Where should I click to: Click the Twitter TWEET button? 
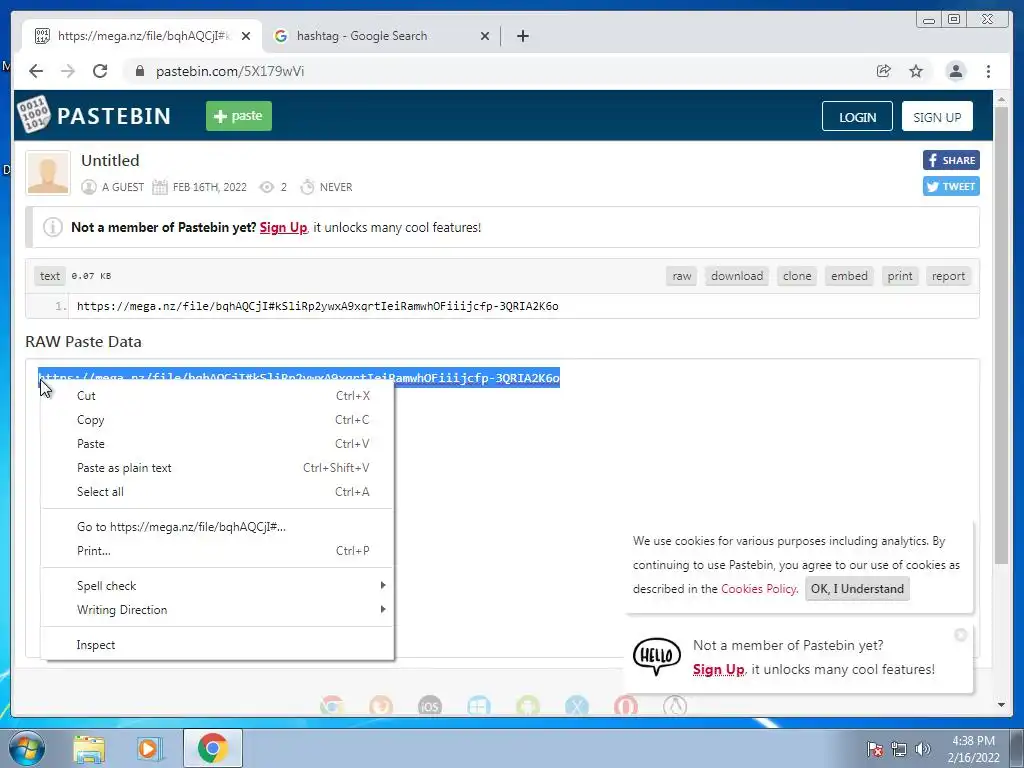[x=951, y=186]
